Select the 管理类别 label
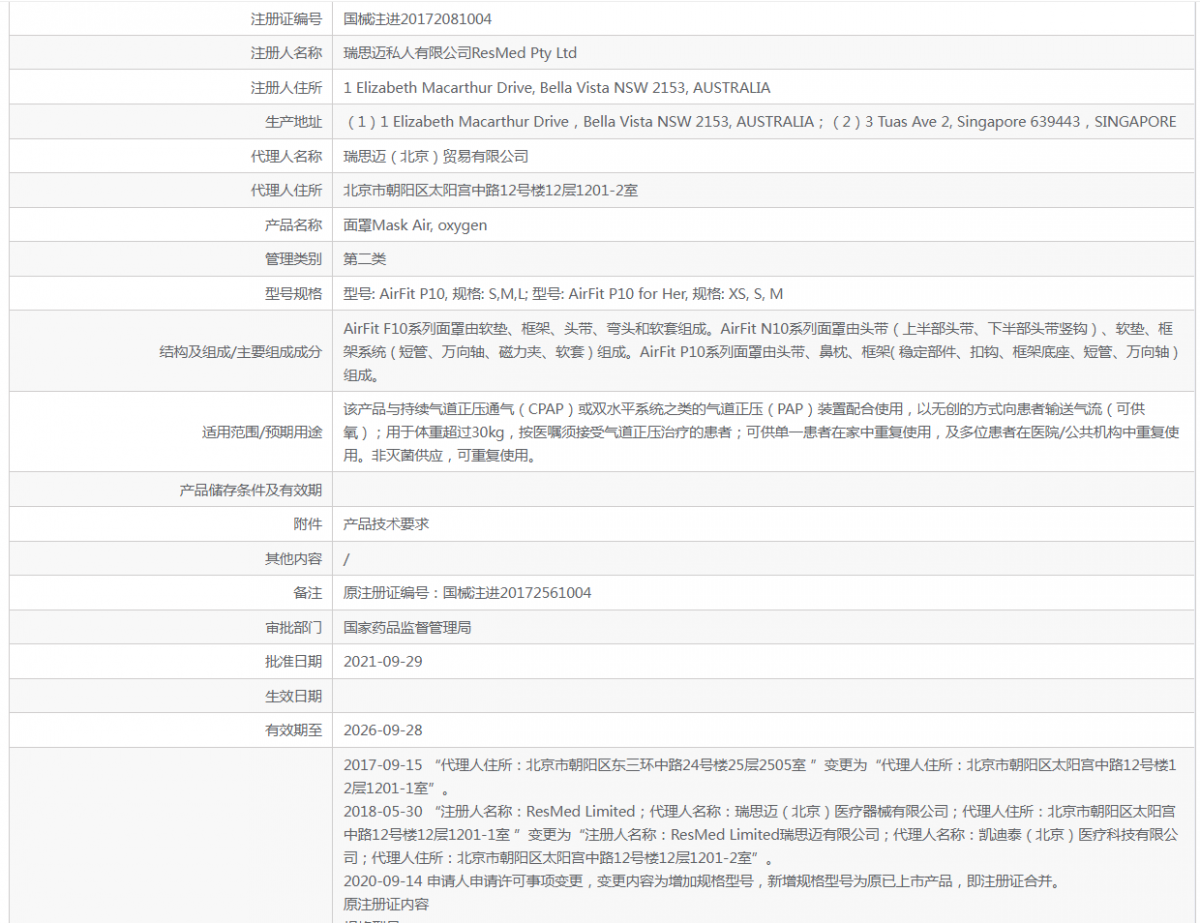1200x923 pixels. [293, 259]
